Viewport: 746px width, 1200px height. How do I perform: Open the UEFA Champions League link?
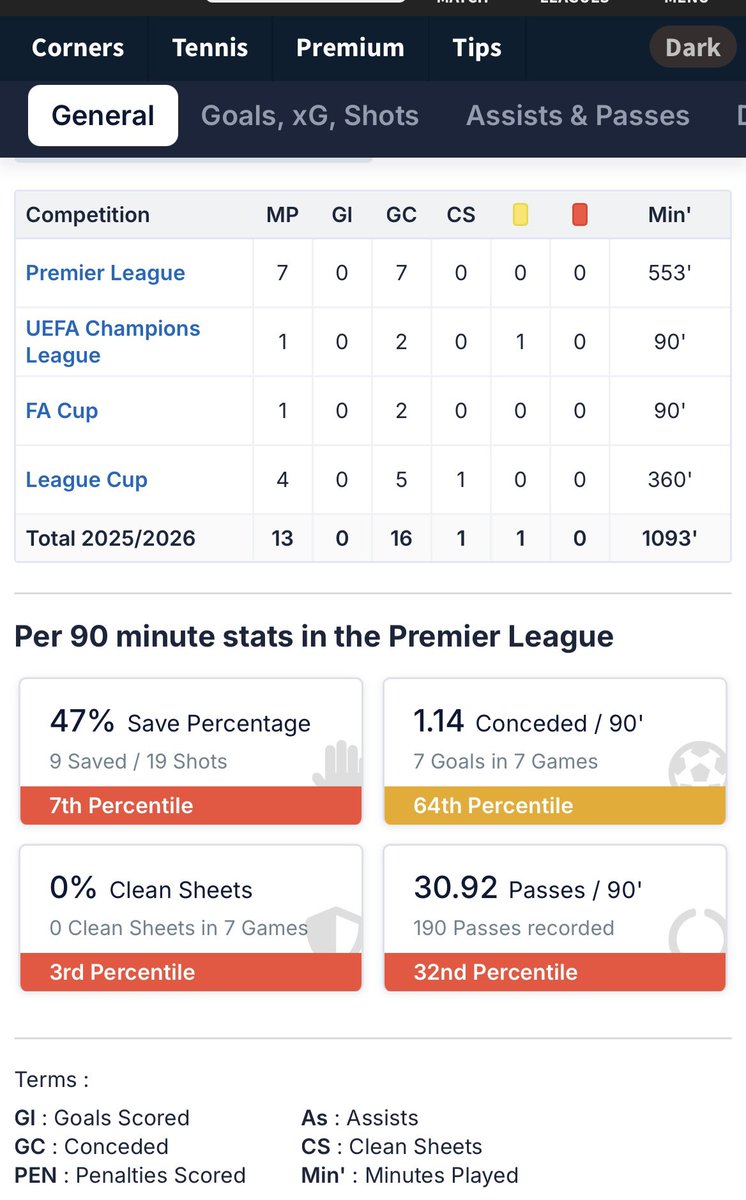pyautogui.click(x=113, y=342)
